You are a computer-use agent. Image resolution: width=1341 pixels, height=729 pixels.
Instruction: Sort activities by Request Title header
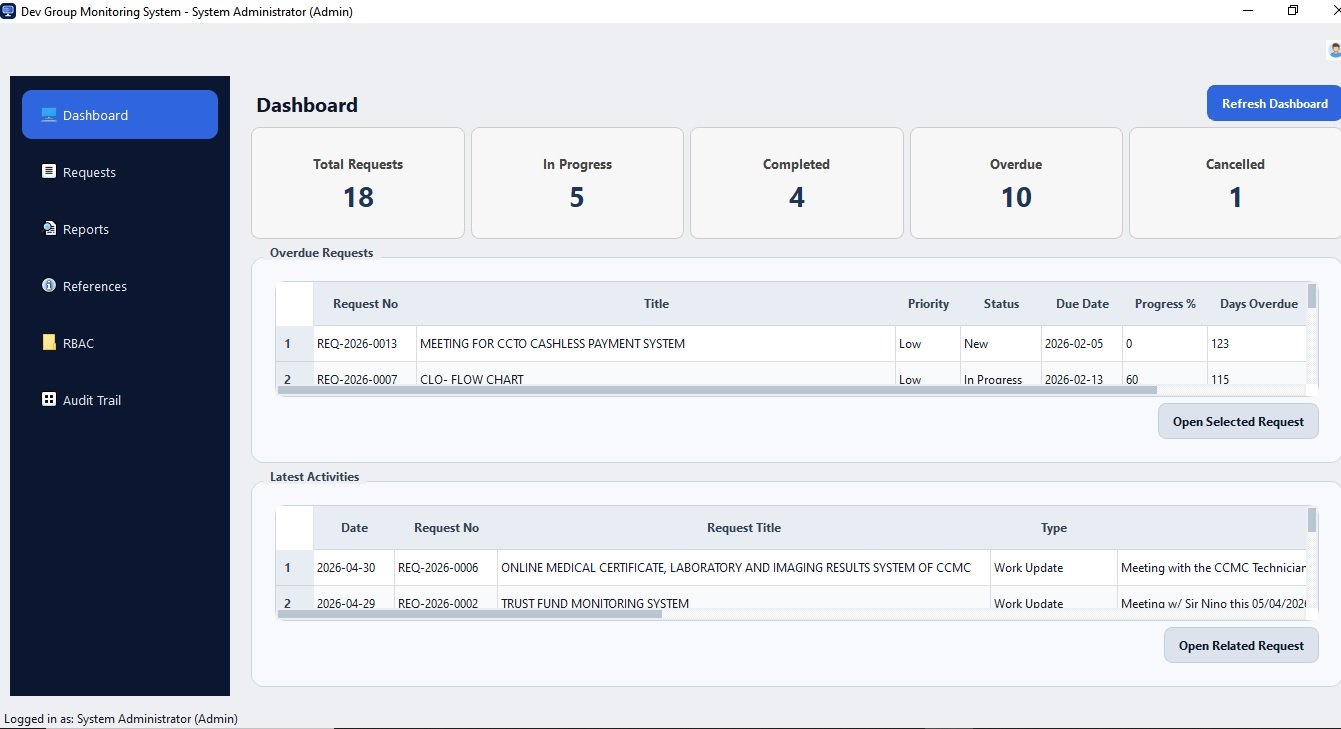click(x=743, y=528)
